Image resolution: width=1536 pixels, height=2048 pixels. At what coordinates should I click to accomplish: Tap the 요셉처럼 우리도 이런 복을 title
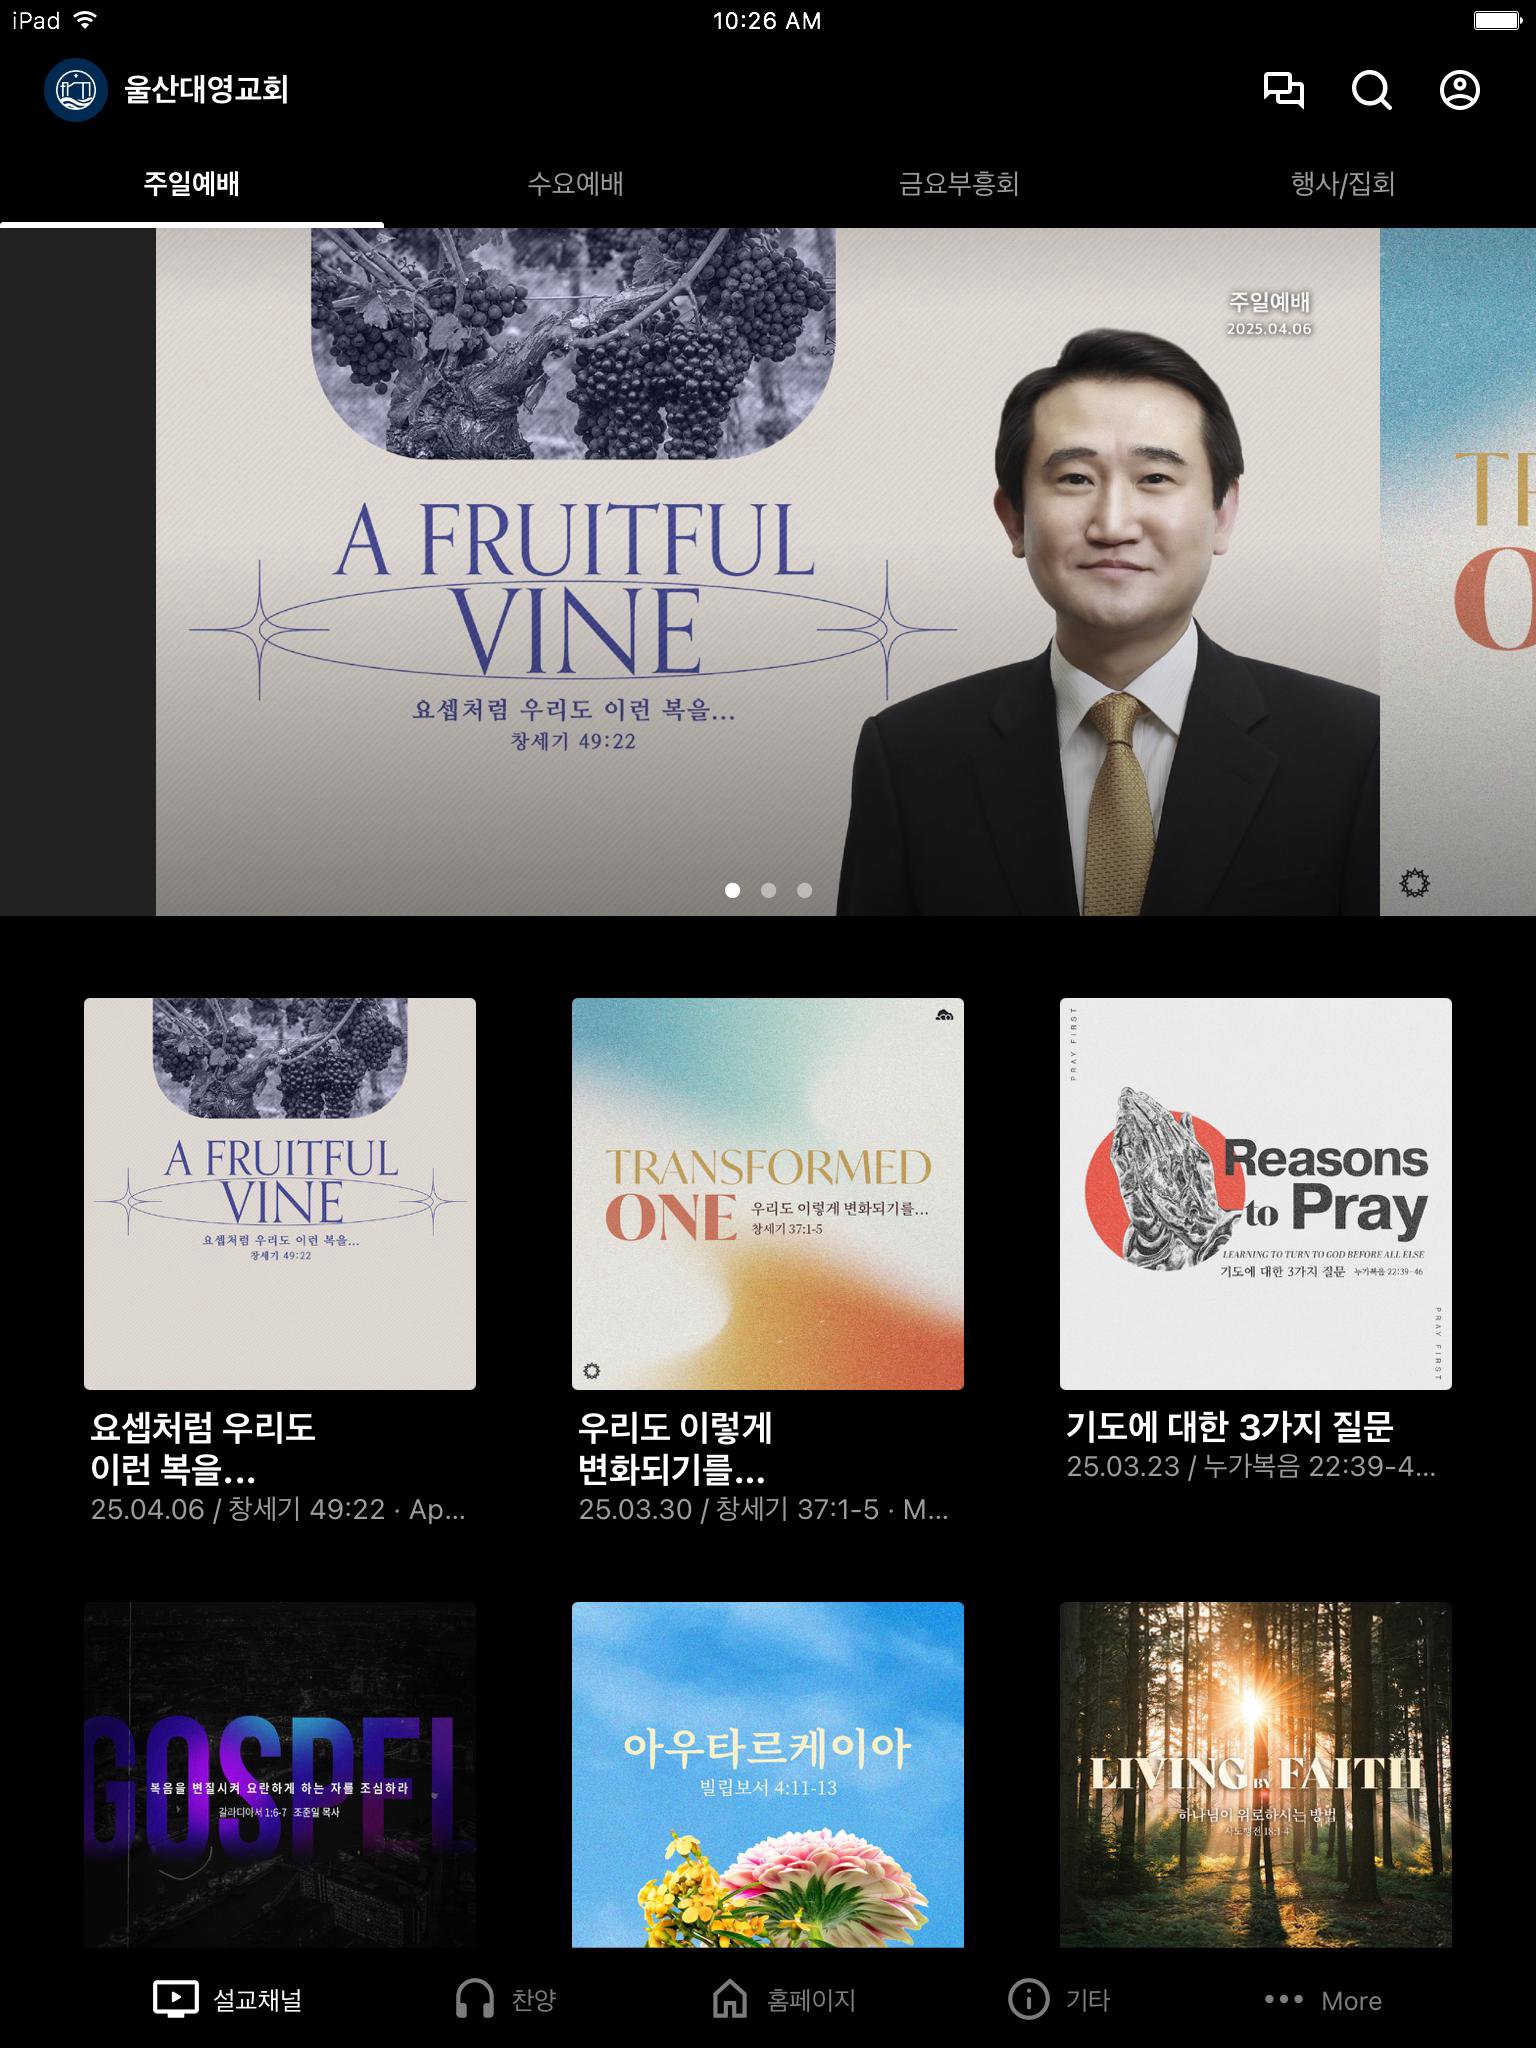203,1447
